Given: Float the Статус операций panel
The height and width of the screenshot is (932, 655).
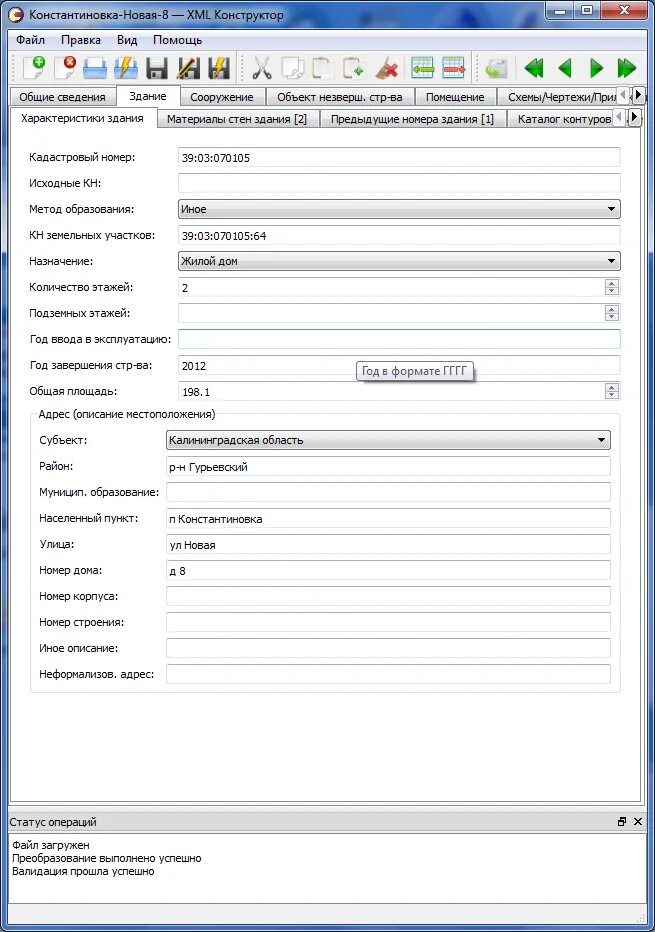Looking at the screenshot, I should (x=622, y=821).
